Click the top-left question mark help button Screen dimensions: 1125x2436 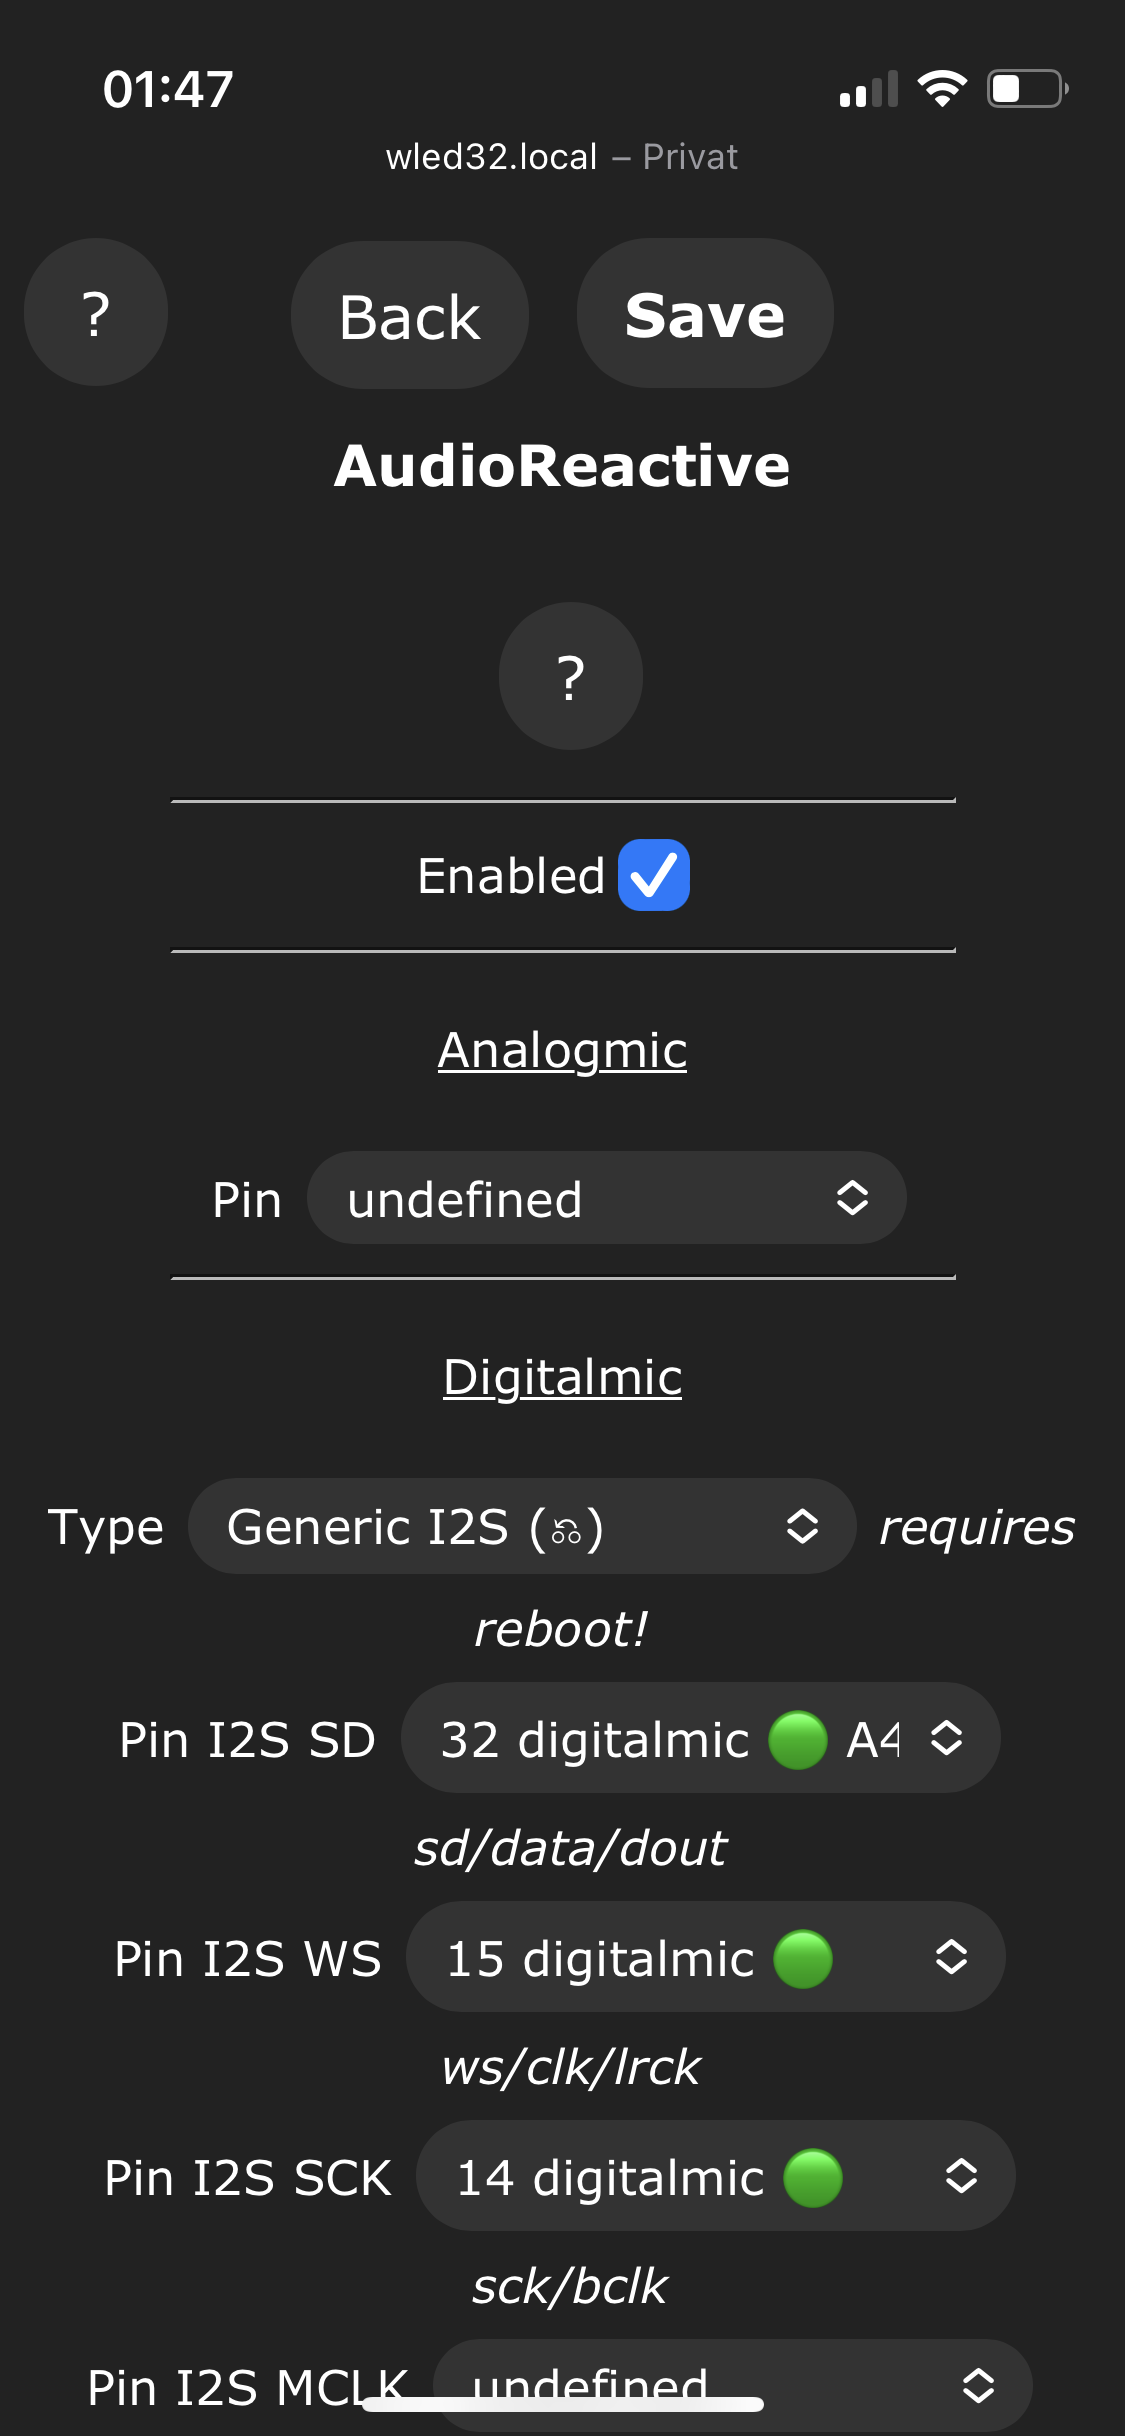96,313
